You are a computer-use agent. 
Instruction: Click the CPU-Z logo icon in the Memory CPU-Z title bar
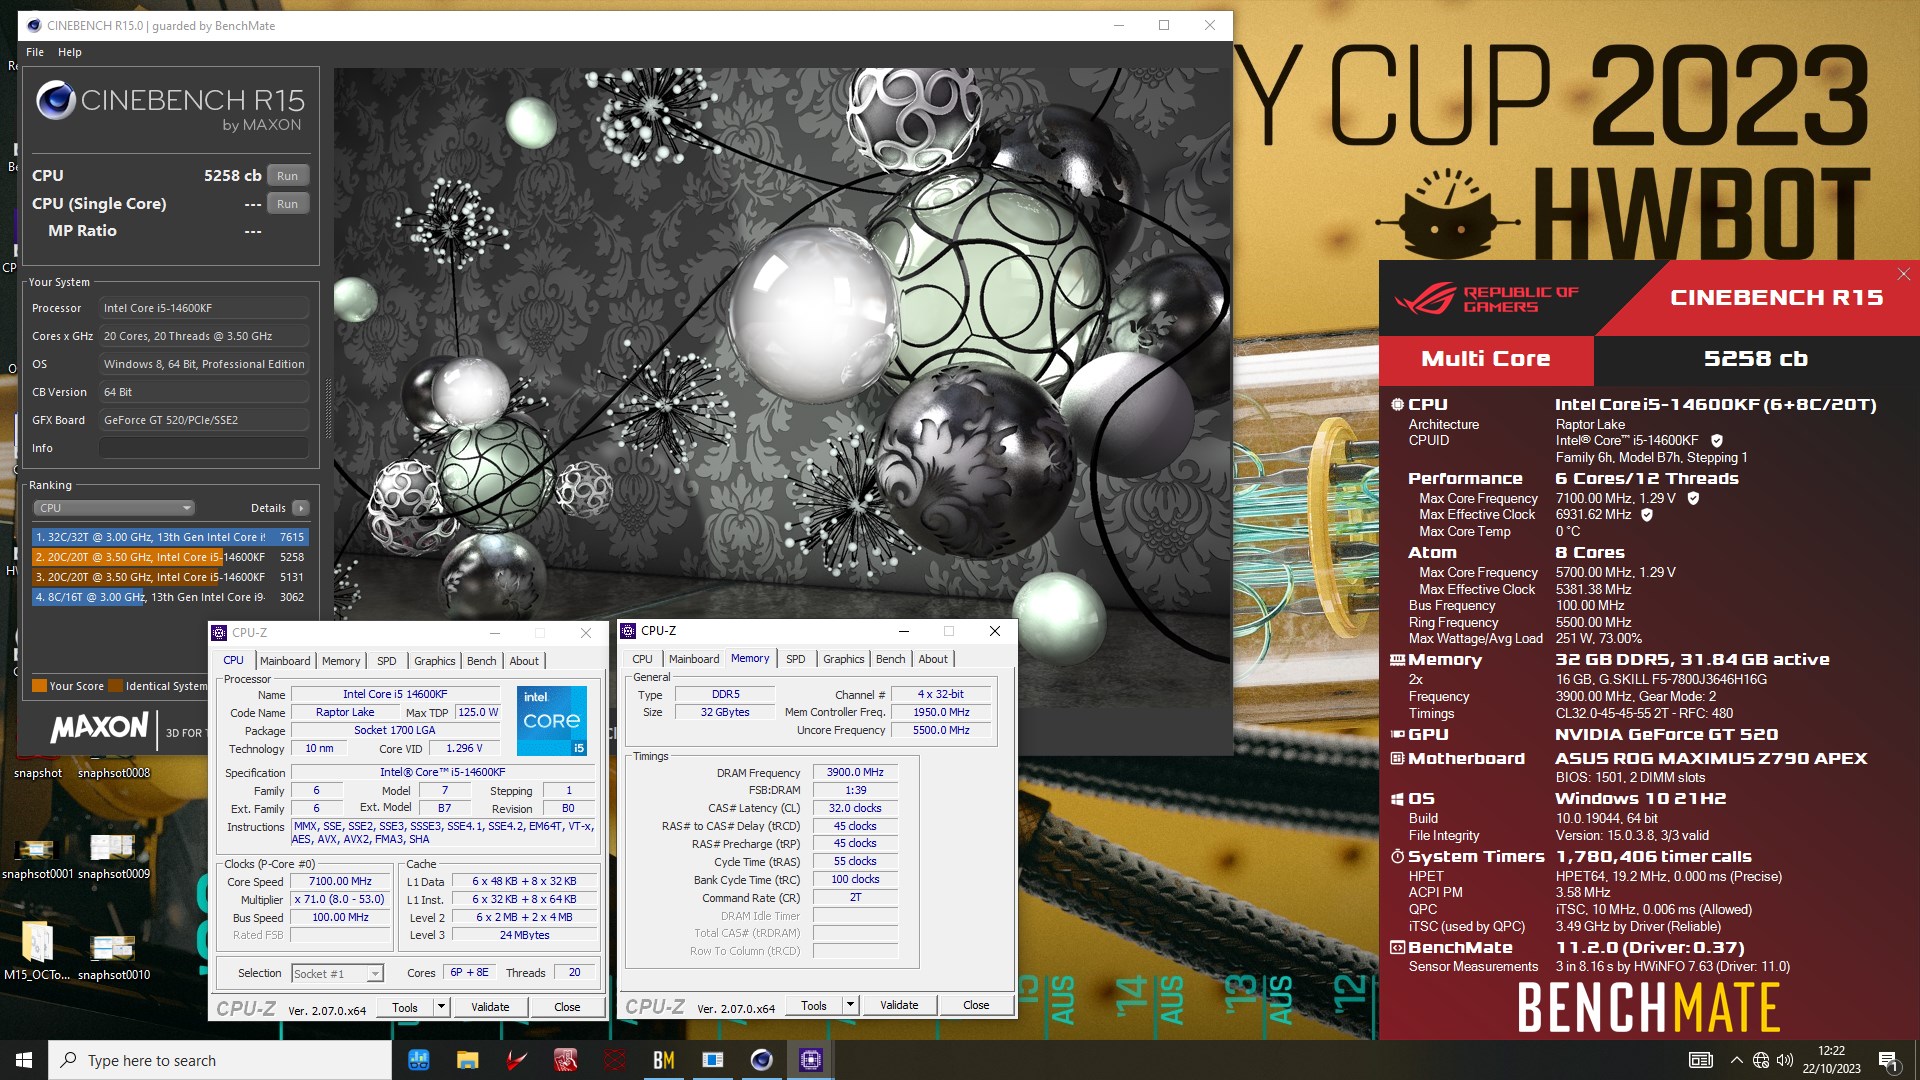point(628,631)
